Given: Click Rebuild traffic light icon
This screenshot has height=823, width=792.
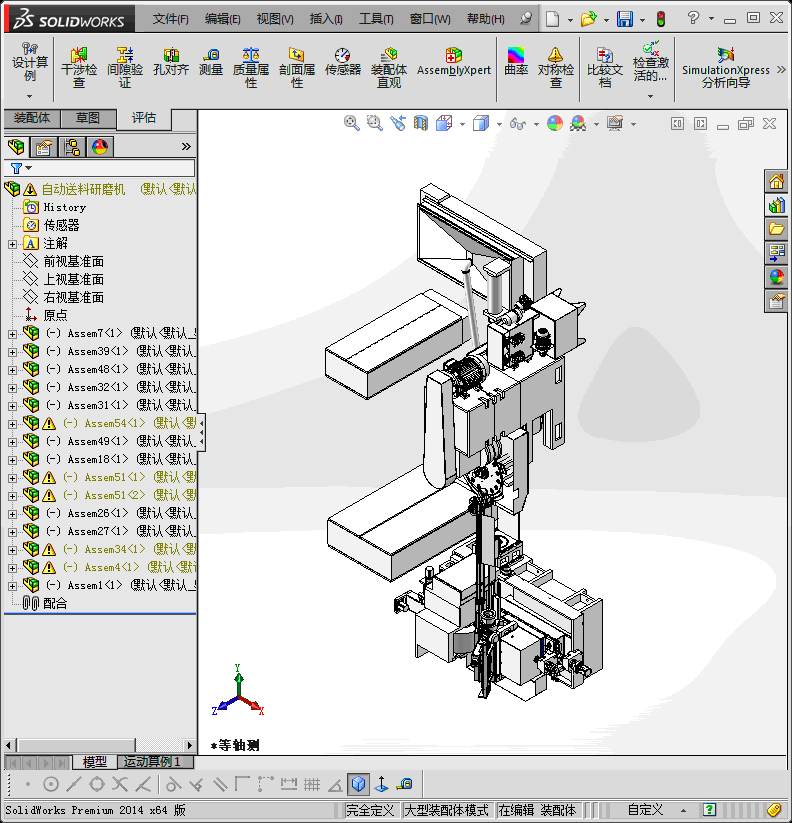Looking at the screenshot, I should coord(660,19).
